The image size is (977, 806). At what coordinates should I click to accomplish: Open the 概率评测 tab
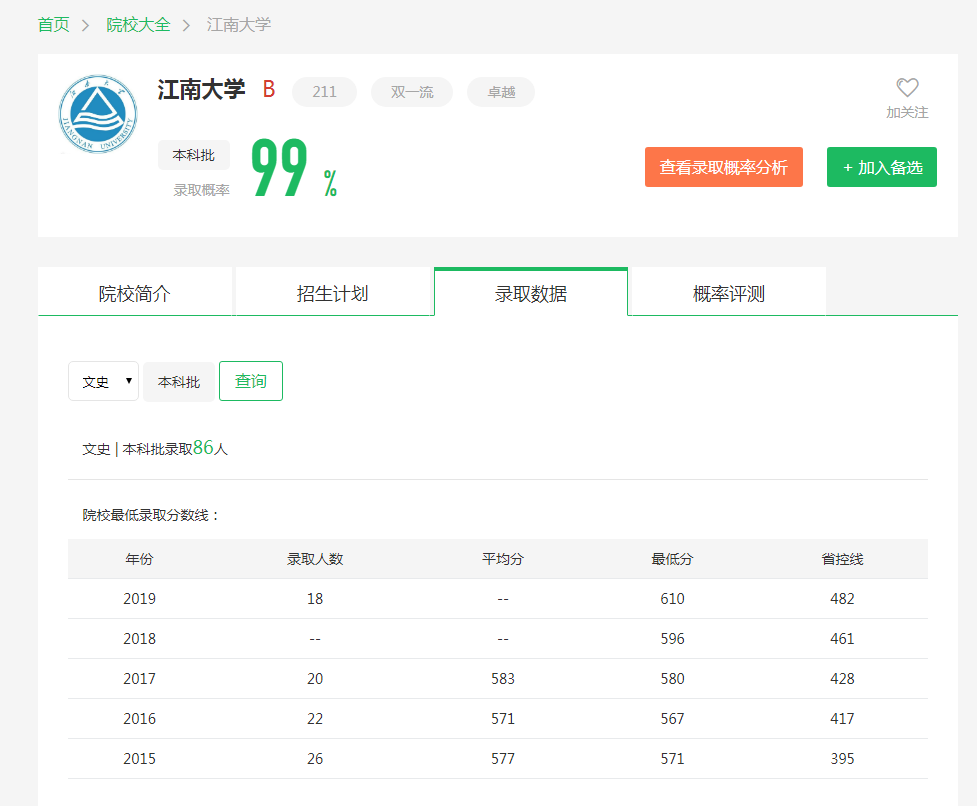[x=727, y=291]
